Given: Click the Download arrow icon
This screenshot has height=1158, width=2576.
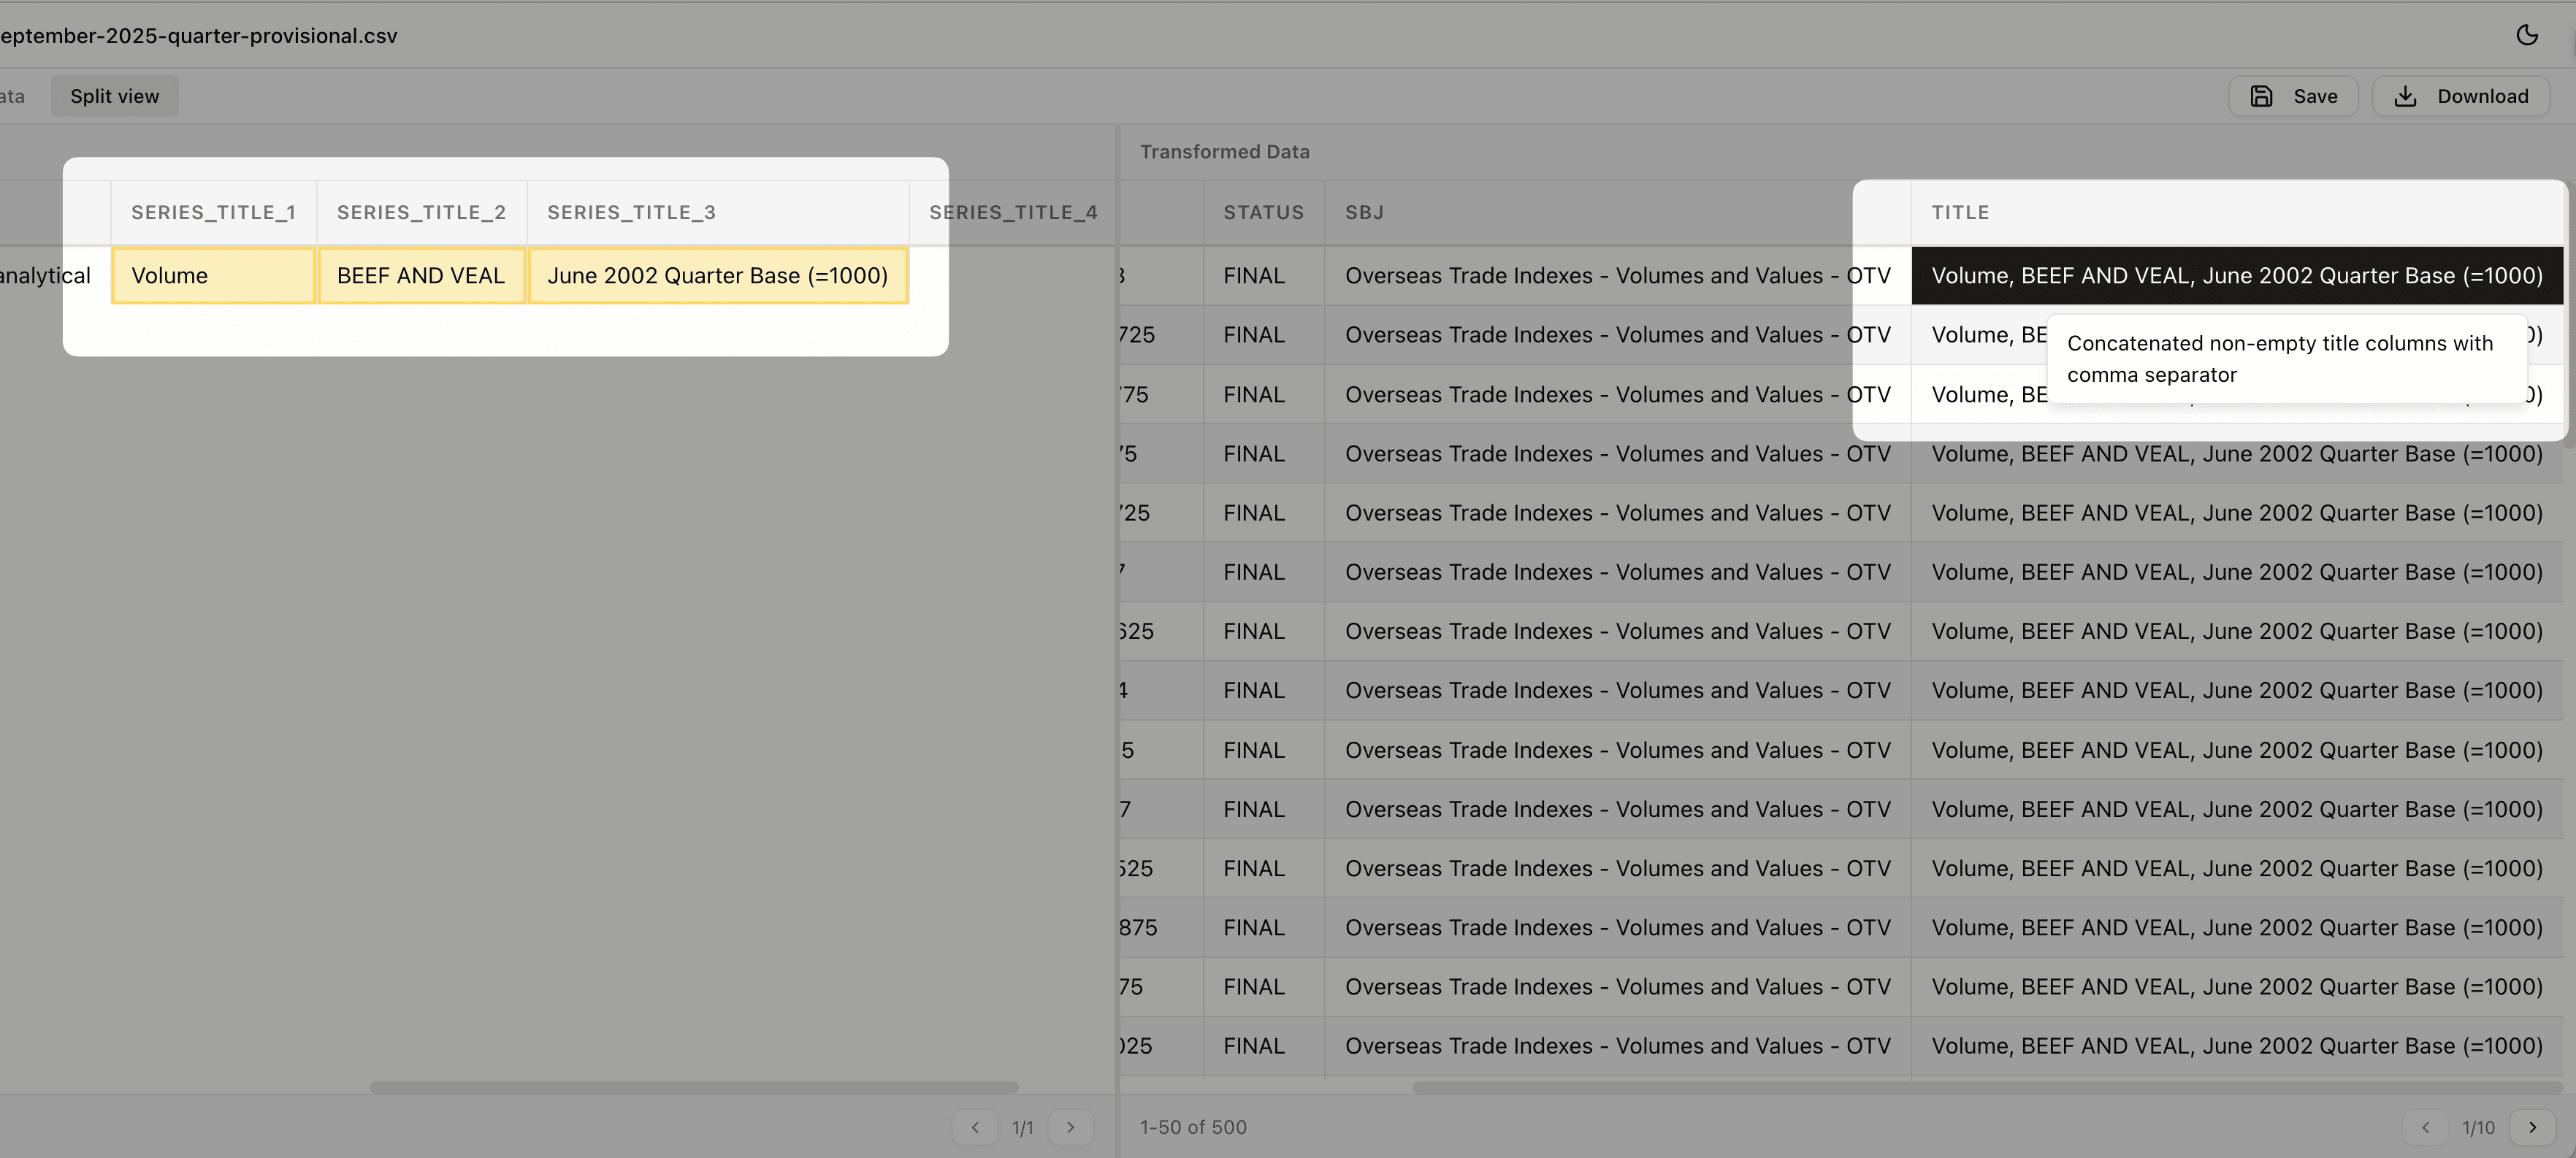Looking at the screenshot, I should (x=2405, y=96).
